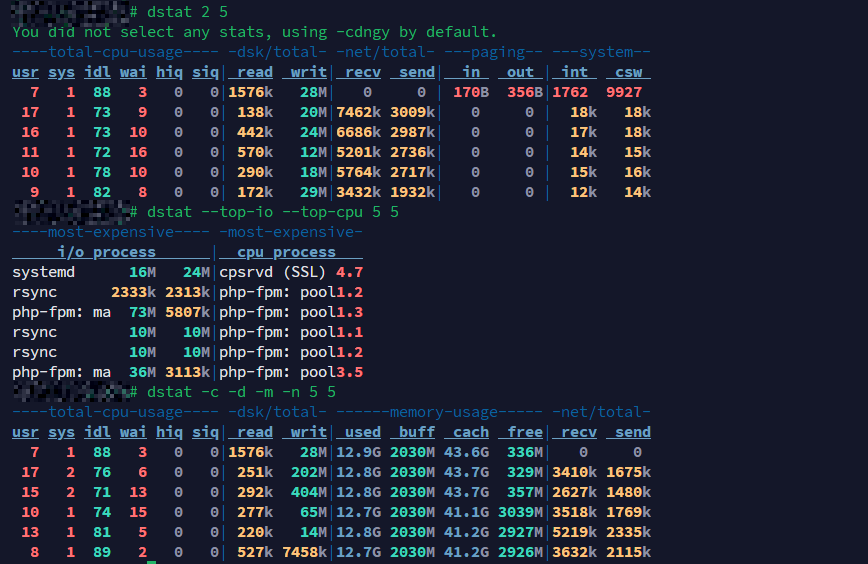This screenshot has height=564, width=868.
Task: Click the csw value '16k'
Action: coord(637,172)
